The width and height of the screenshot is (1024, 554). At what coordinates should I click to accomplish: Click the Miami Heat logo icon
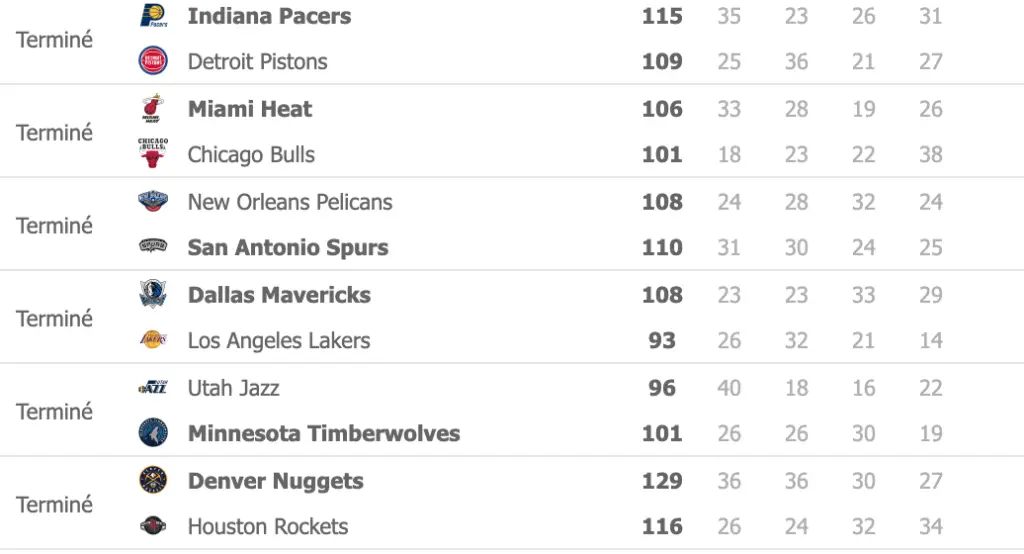[153, 109]
